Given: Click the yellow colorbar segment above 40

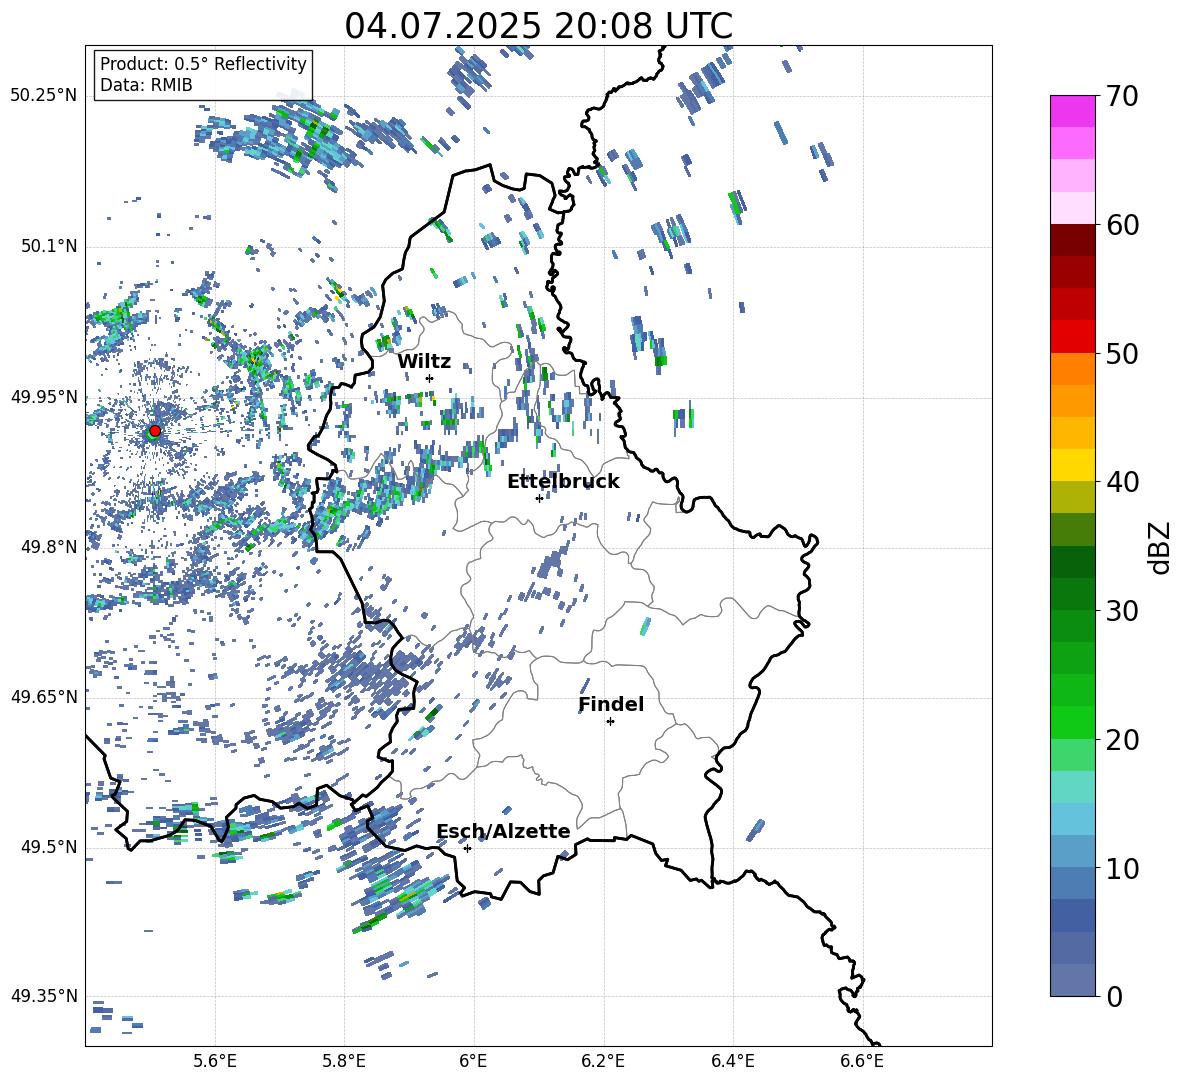Looking at the screenshot, I should 1072,464.
